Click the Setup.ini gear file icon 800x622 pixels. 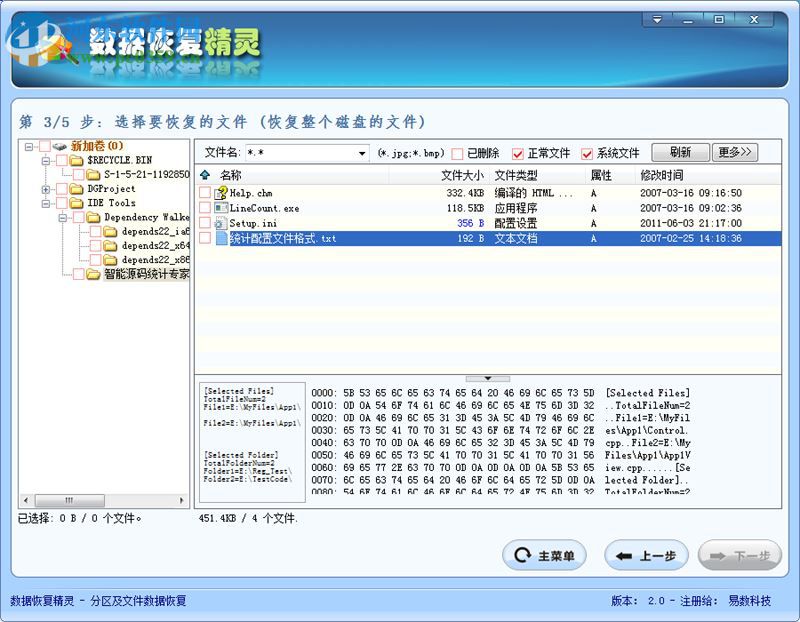tap(221, 223)
